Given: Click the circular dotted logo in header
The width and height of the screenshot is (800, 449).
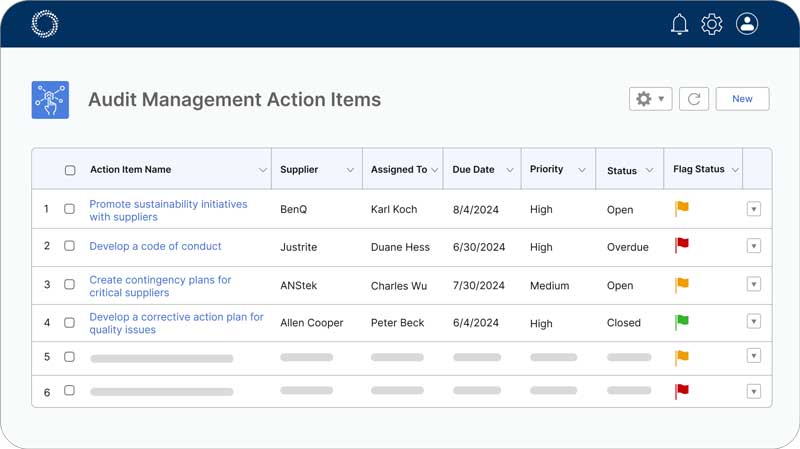Looking at the screenshot, I should pos(45,24).
